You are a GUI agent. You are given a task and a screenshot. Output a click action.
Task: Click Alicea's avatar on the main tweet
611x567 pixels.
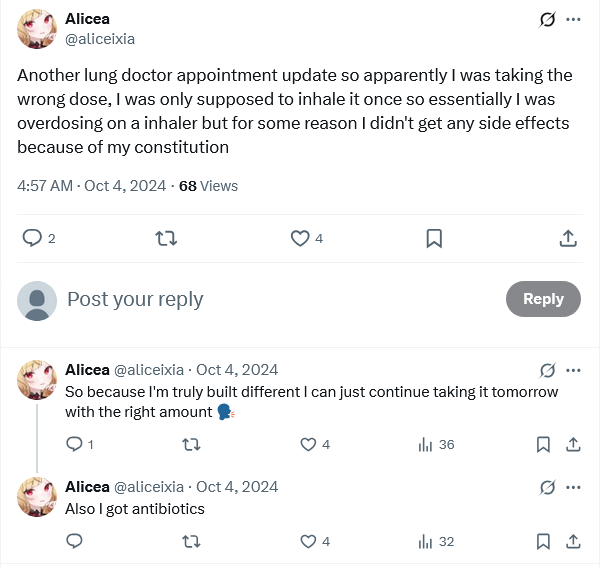[x=37, y=29]
